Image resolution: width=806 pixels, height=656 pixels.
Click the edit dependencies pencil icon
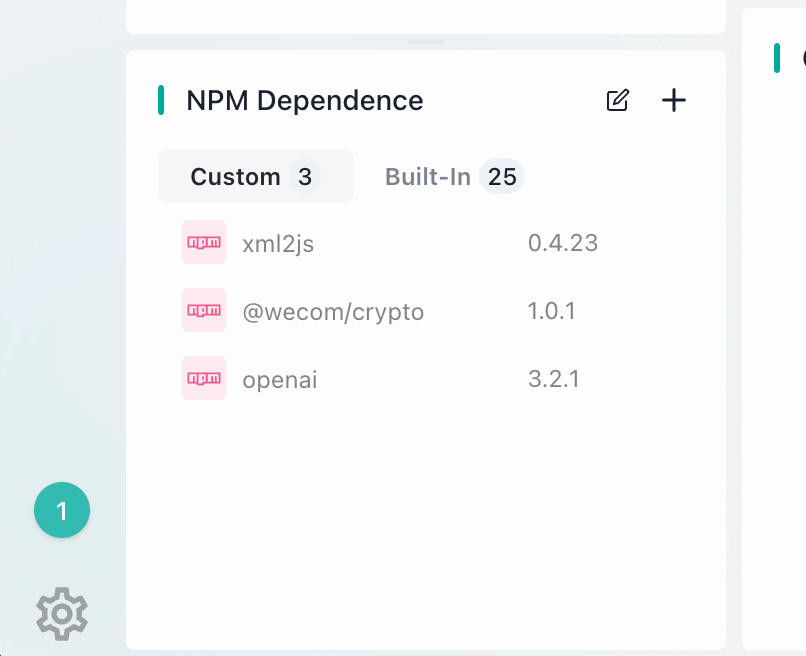tap(617, 100)
